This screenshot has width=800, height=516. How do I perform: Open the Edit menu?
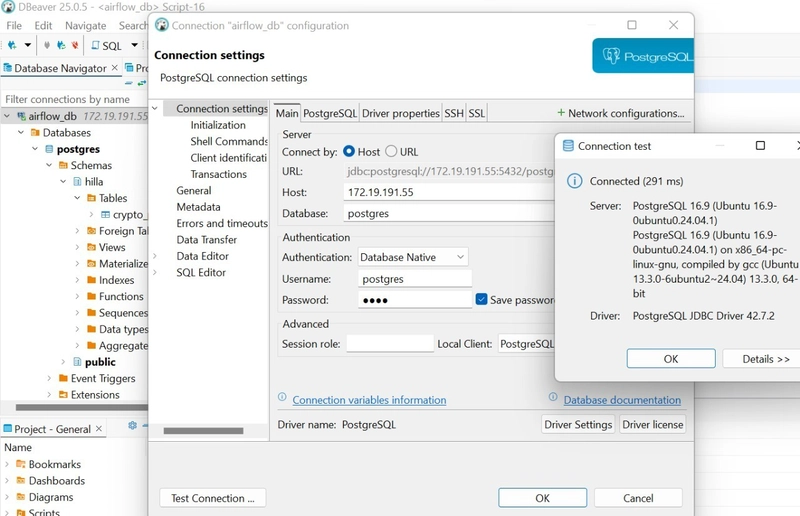43,26
